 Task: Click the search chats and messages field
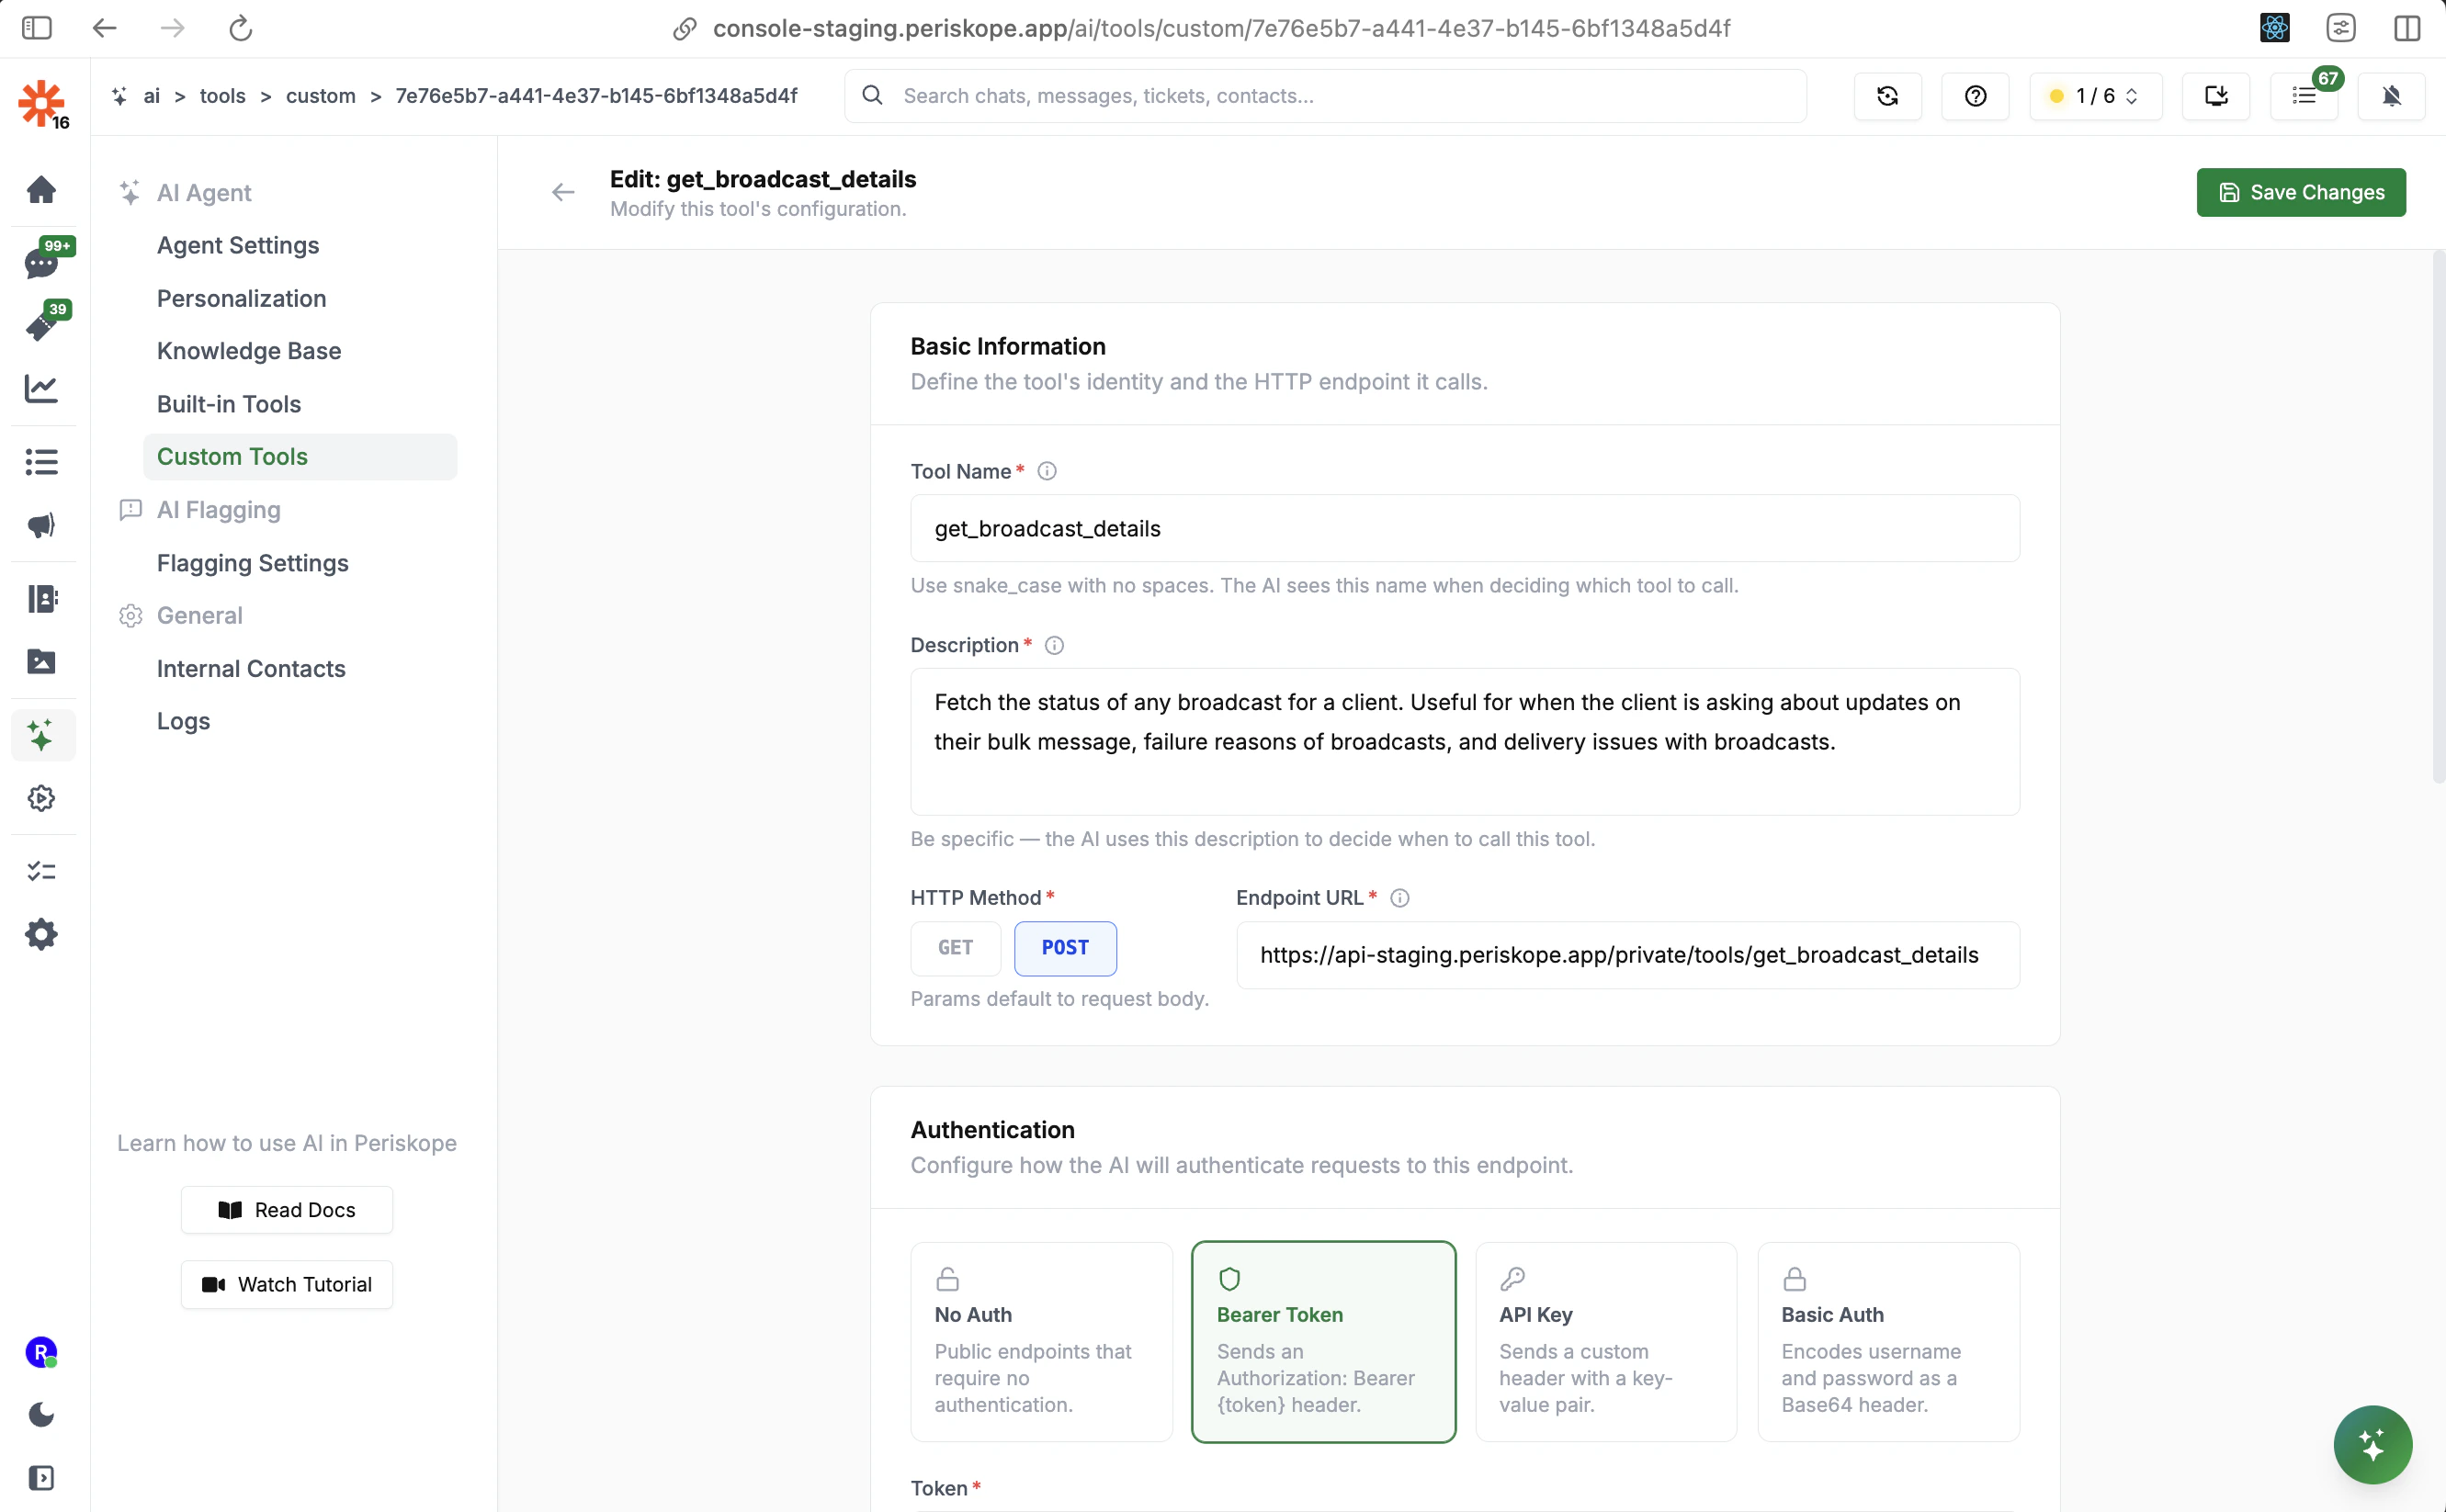point(1325,96)
